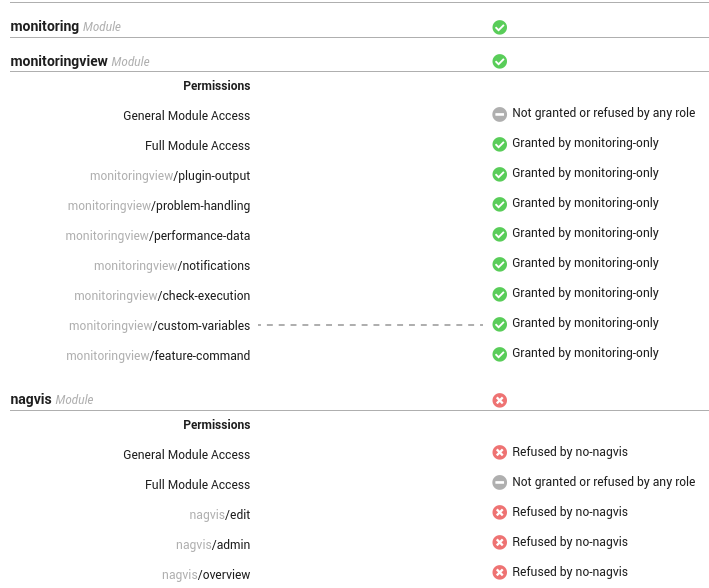Click 'Not granted or refused by any role' under monitoringview
The image size is (709, 588).
[x=604, y=113]
